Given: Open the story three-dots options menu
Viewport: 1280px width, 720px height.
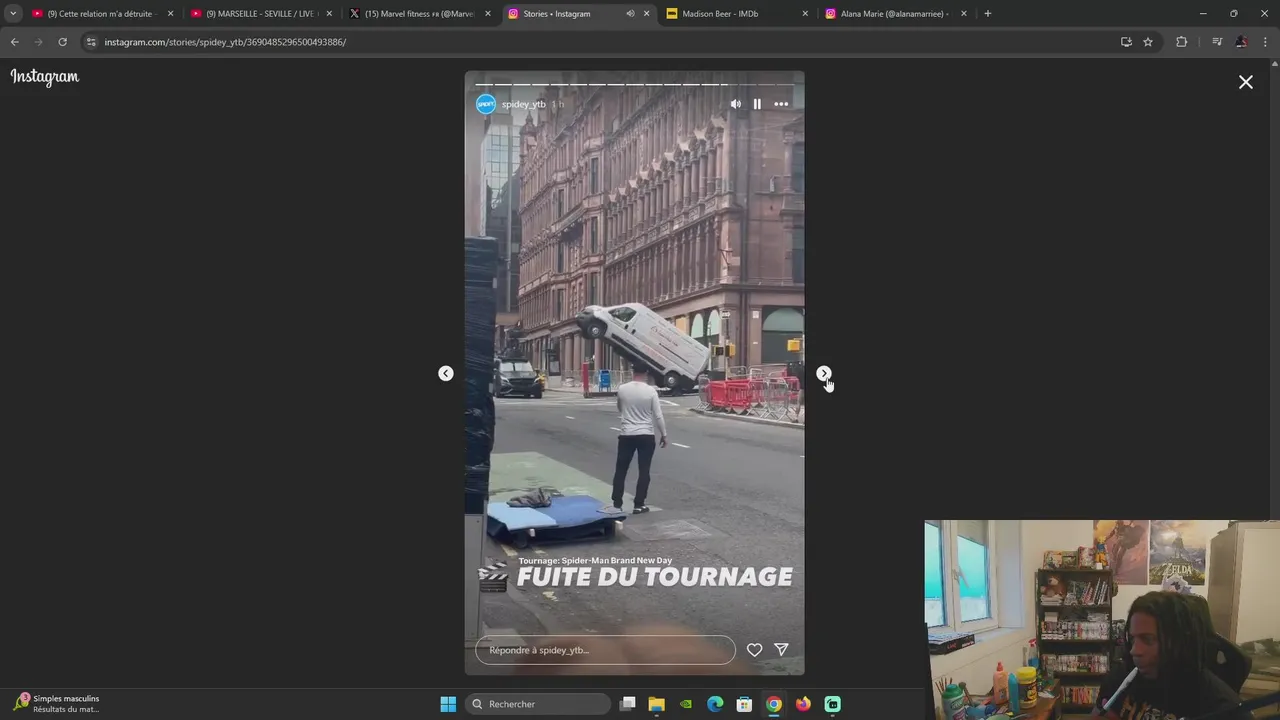Looking at the screenshot, I should [x=781, y=104].
